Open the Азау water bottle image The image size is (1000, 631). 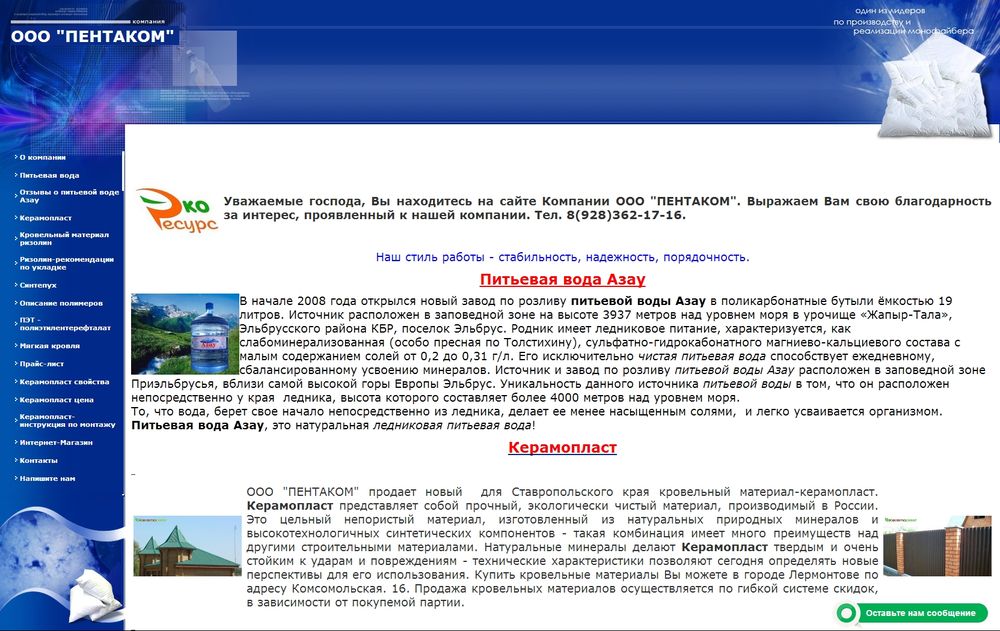tap(185, 334)
